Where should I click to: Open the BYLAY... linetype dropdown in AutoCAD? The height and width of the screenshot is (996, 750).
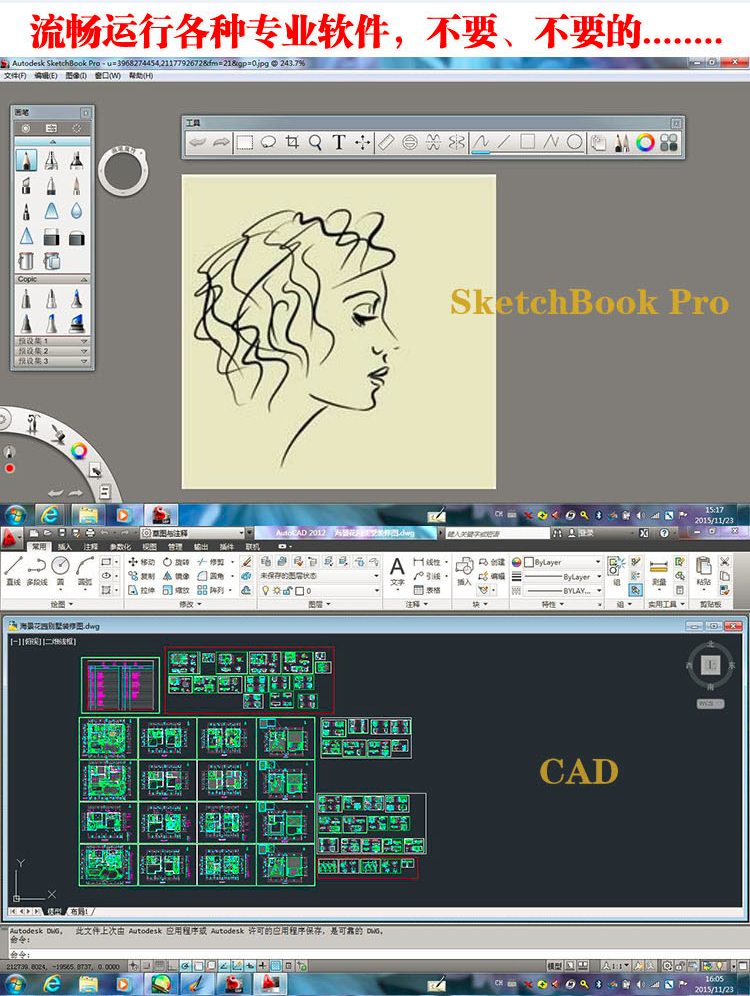[x=562, y=591]
